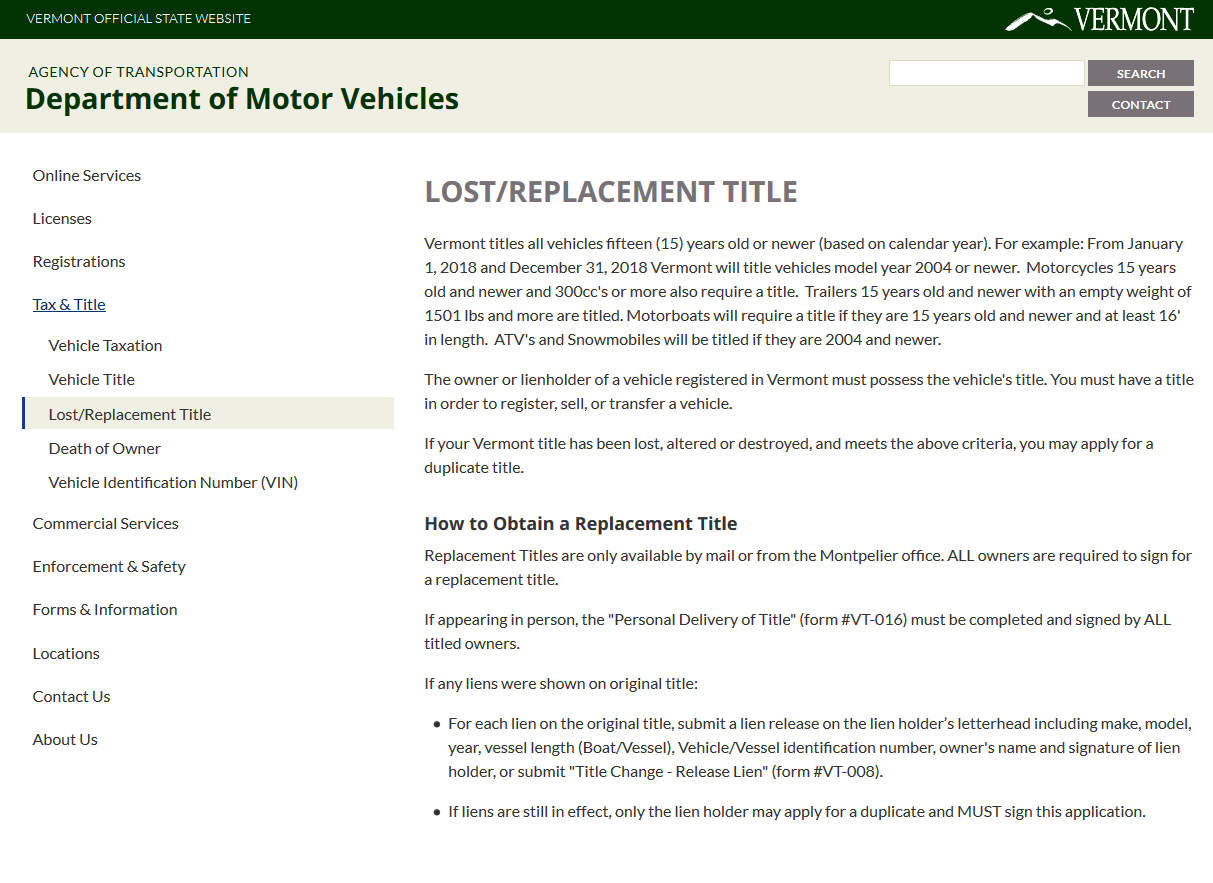Image resolution: width=1213 pixels, height=883 pixels.
Task: Open the Locations page
Action: [x=66, y=653]
